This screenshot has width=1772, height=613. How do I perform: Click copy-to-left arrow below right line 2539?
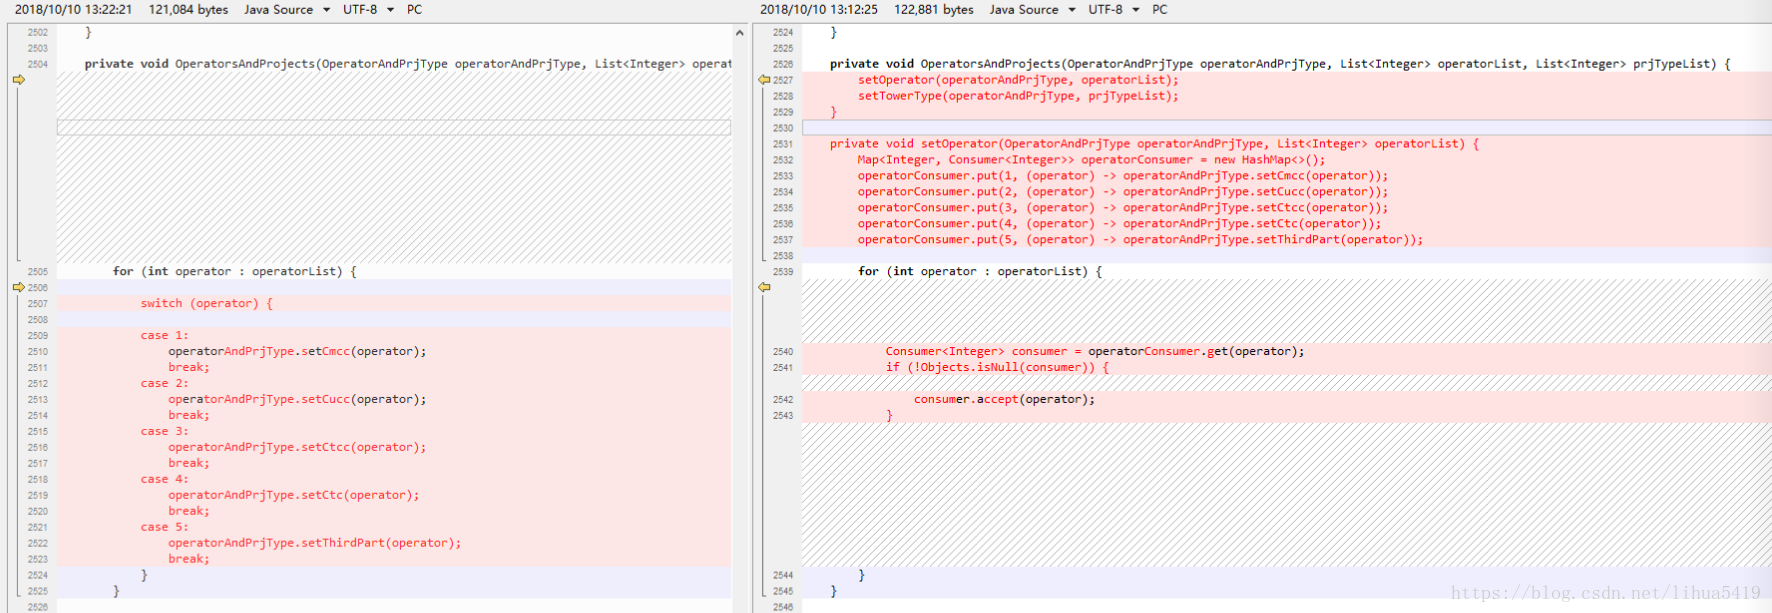(x=764, y=287)
